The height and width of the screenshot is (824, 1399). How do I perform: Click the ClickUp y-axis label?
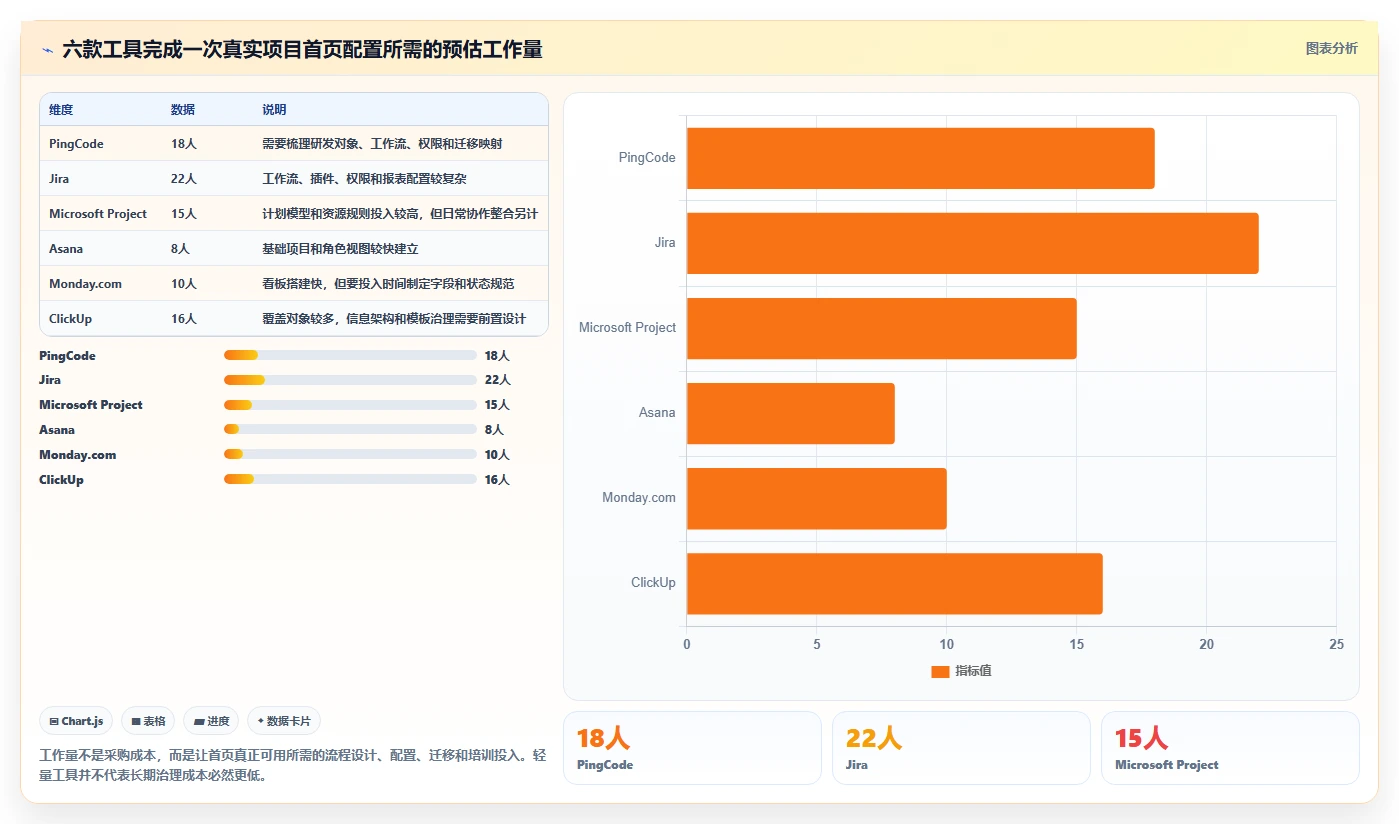point(653,583)
